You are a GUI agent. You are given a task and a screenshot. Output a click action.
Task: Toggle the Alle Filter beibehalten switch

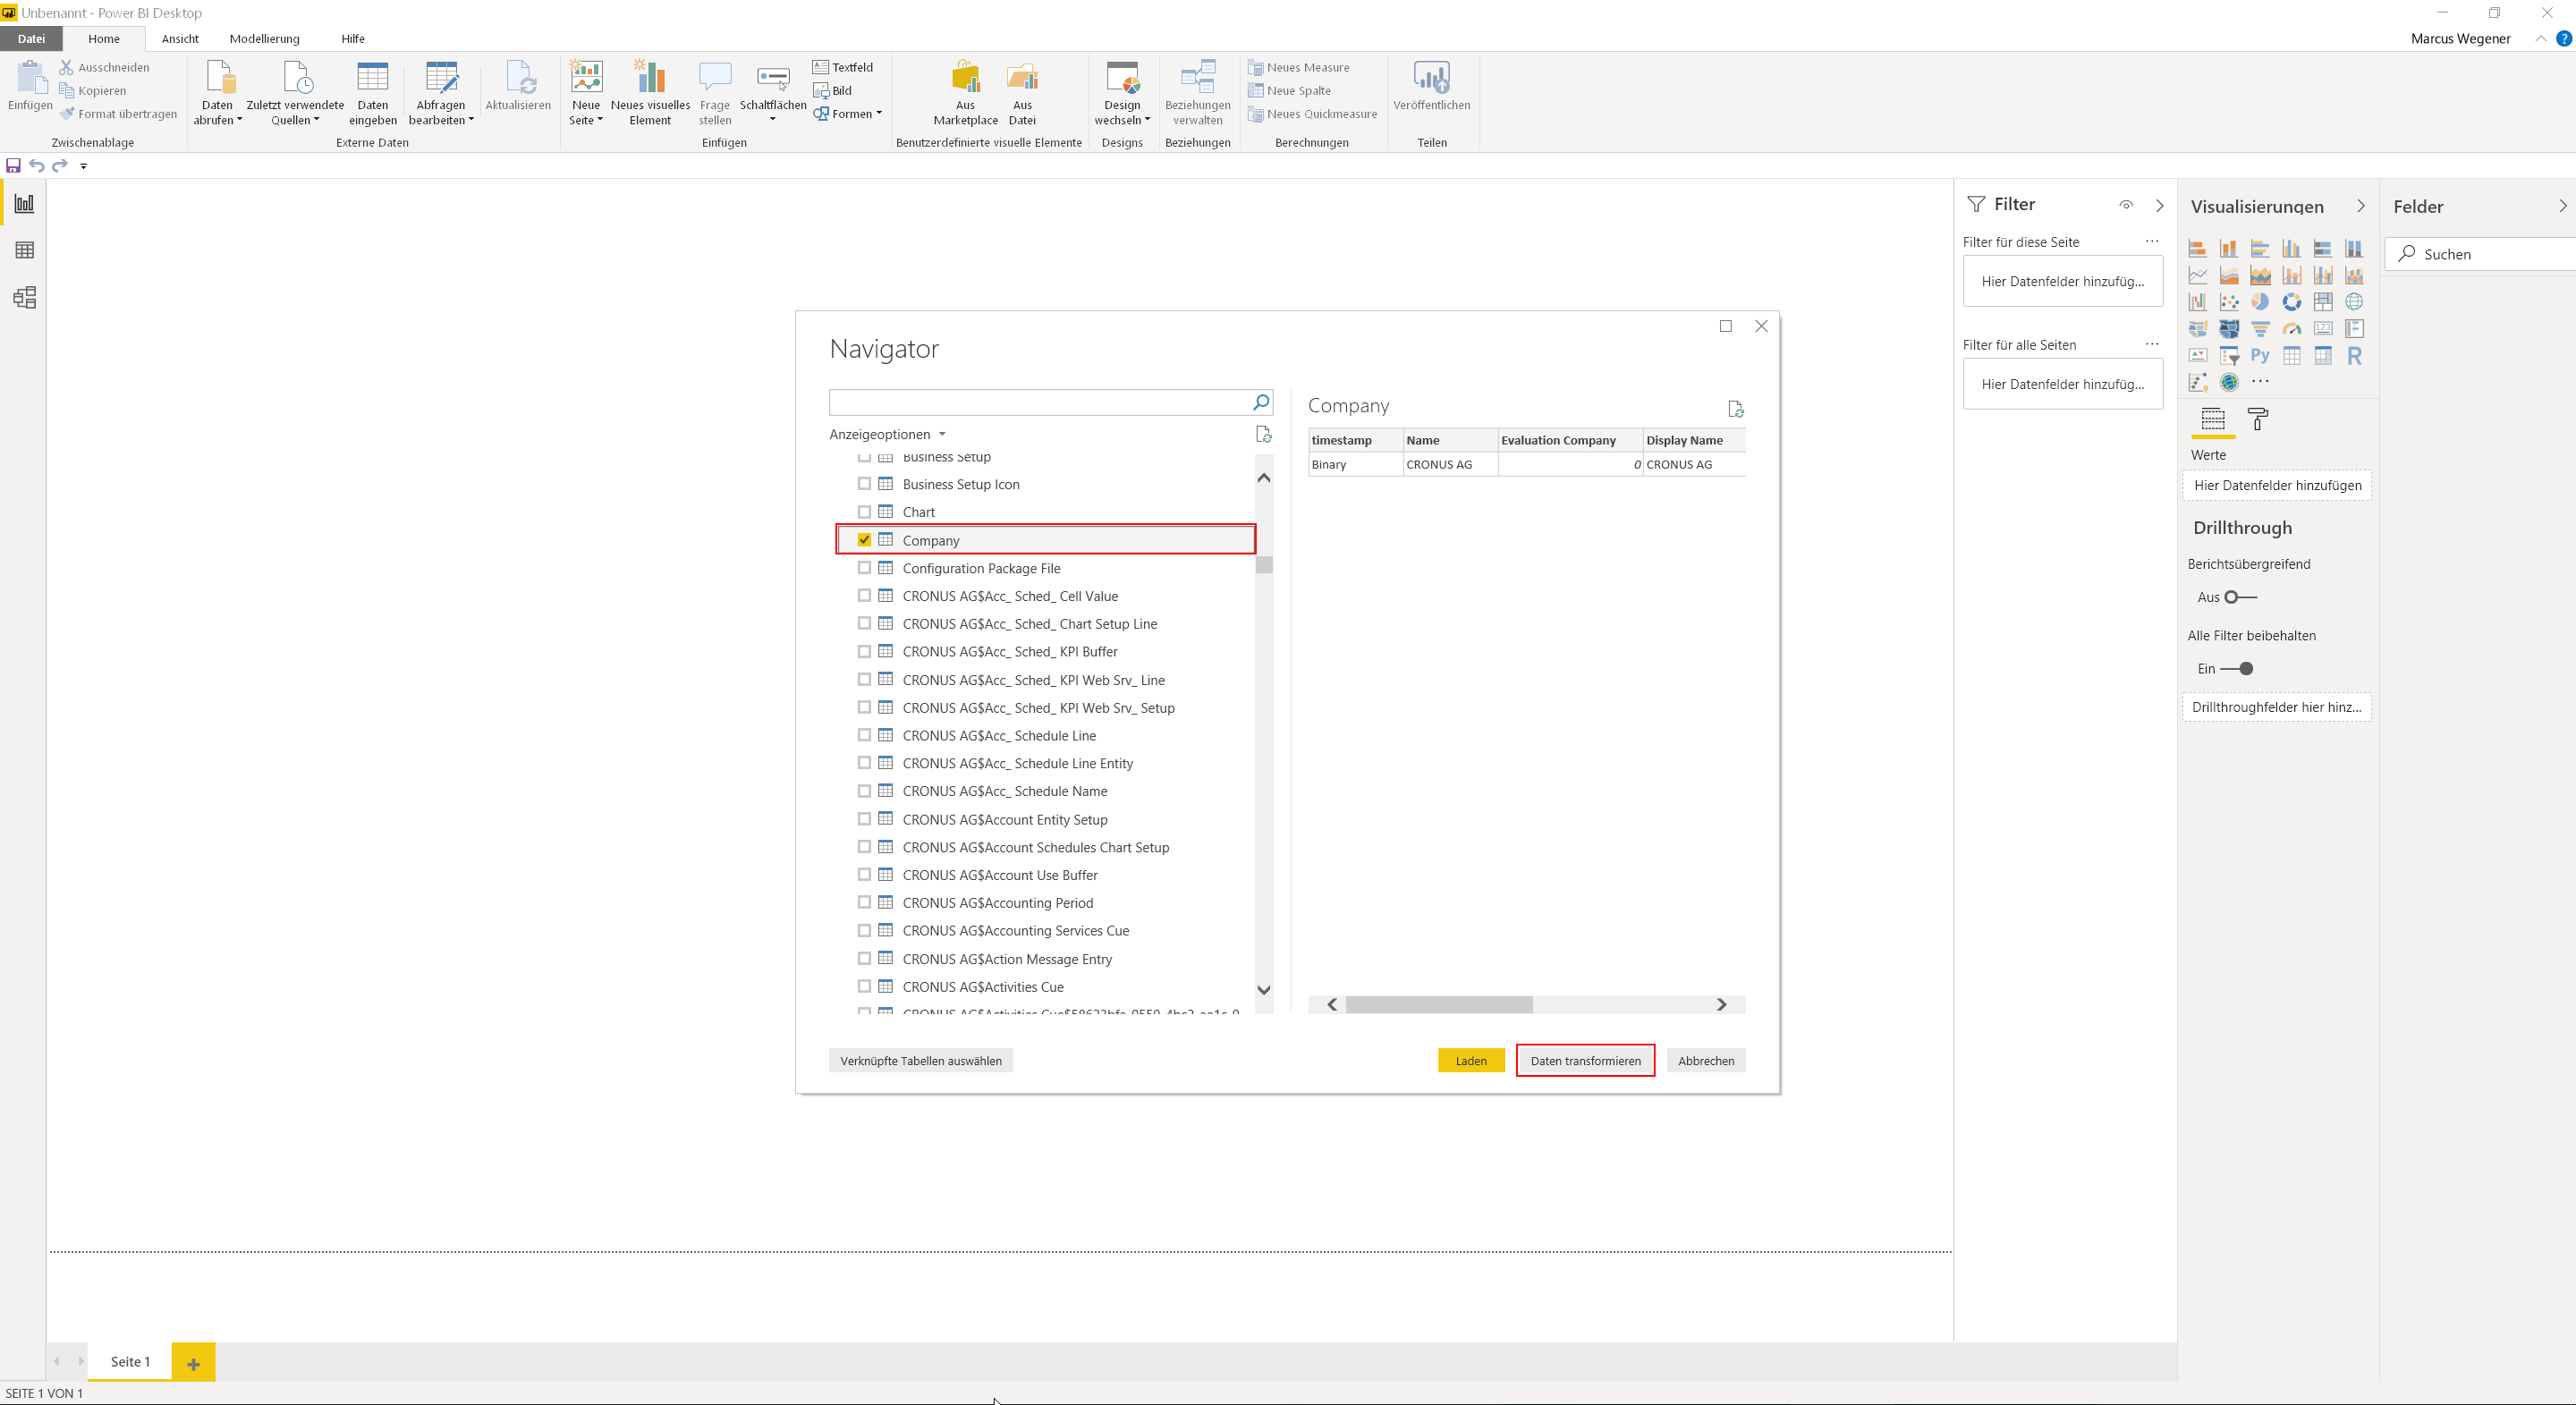[x=2237, y=668]
